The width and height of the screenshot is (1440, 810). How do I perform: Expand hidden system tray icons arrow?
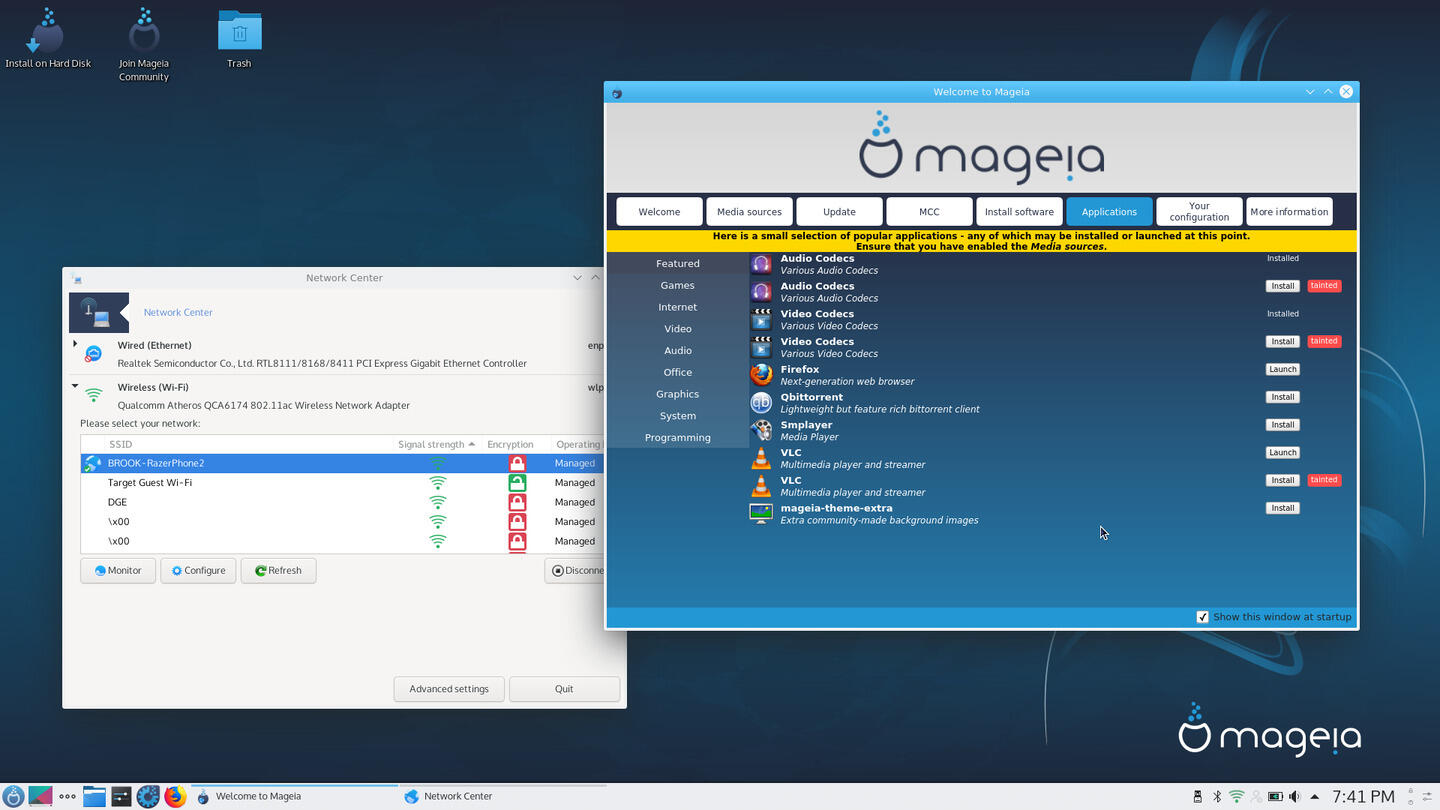pyautogui.click(x=1314, y=796)
